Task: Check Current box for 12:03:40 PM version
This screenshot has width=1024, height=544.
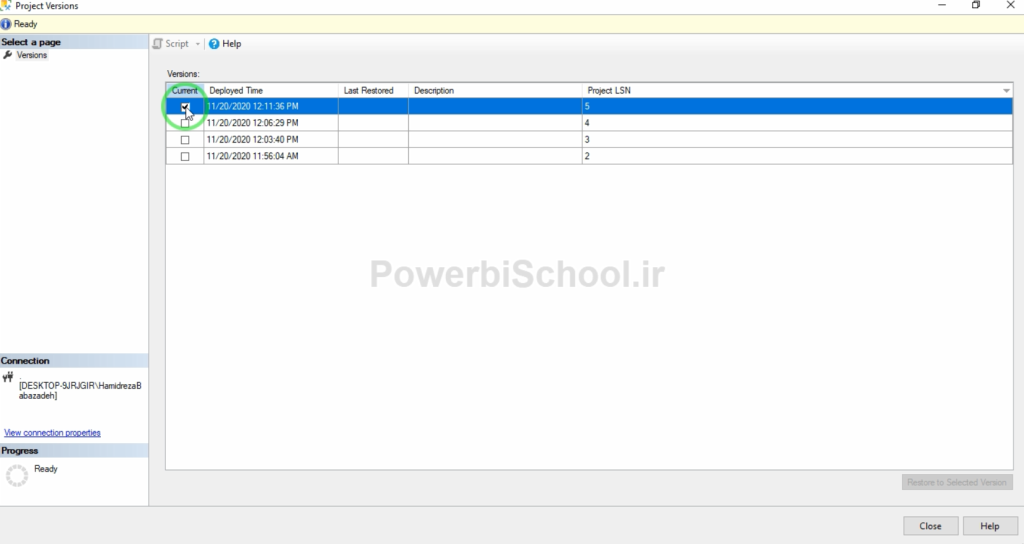Action: (x=185, y=140)
